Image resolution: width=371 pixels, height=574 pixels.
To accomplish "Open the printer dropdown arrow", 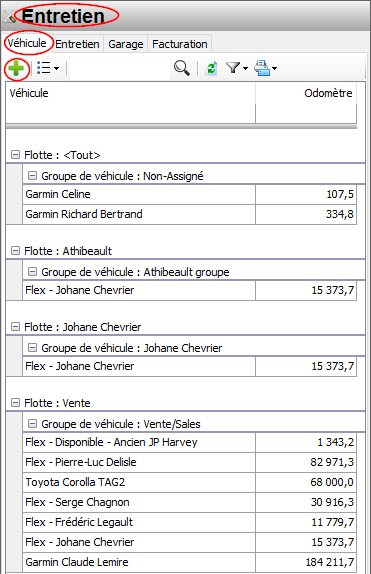I will pos(275,68).
